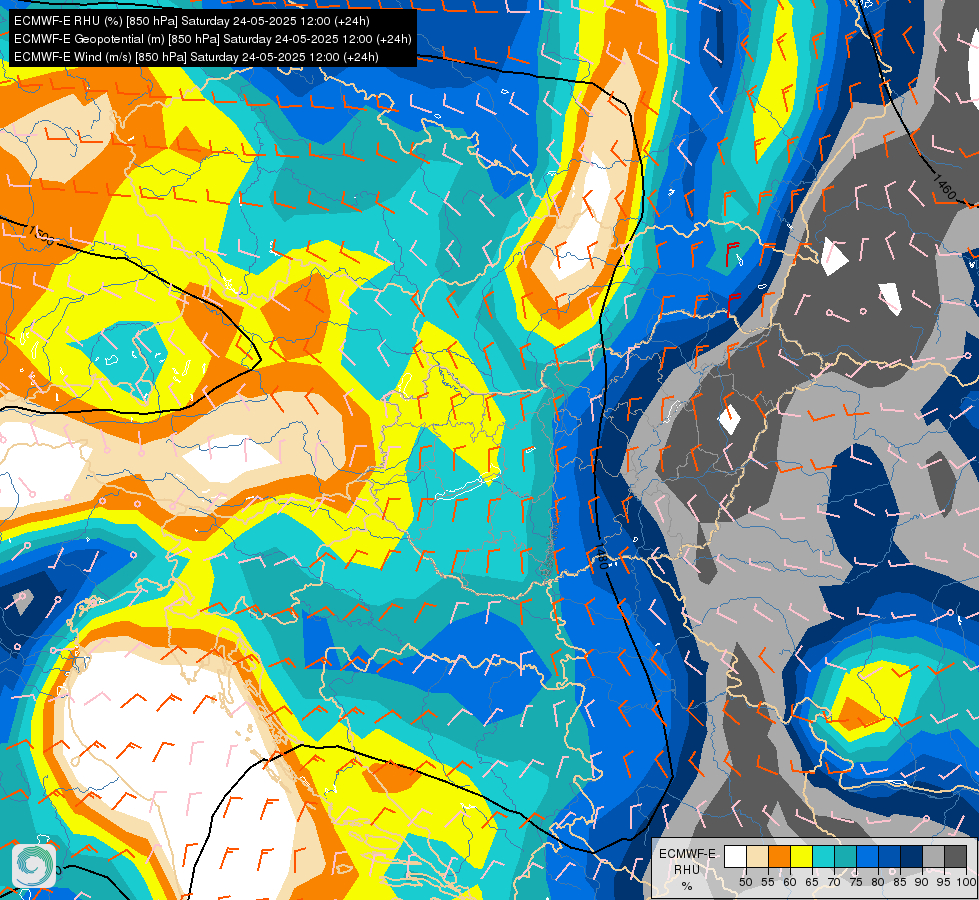Click the % unit label in the legend
Screen dimensions: 979x900
687,886
